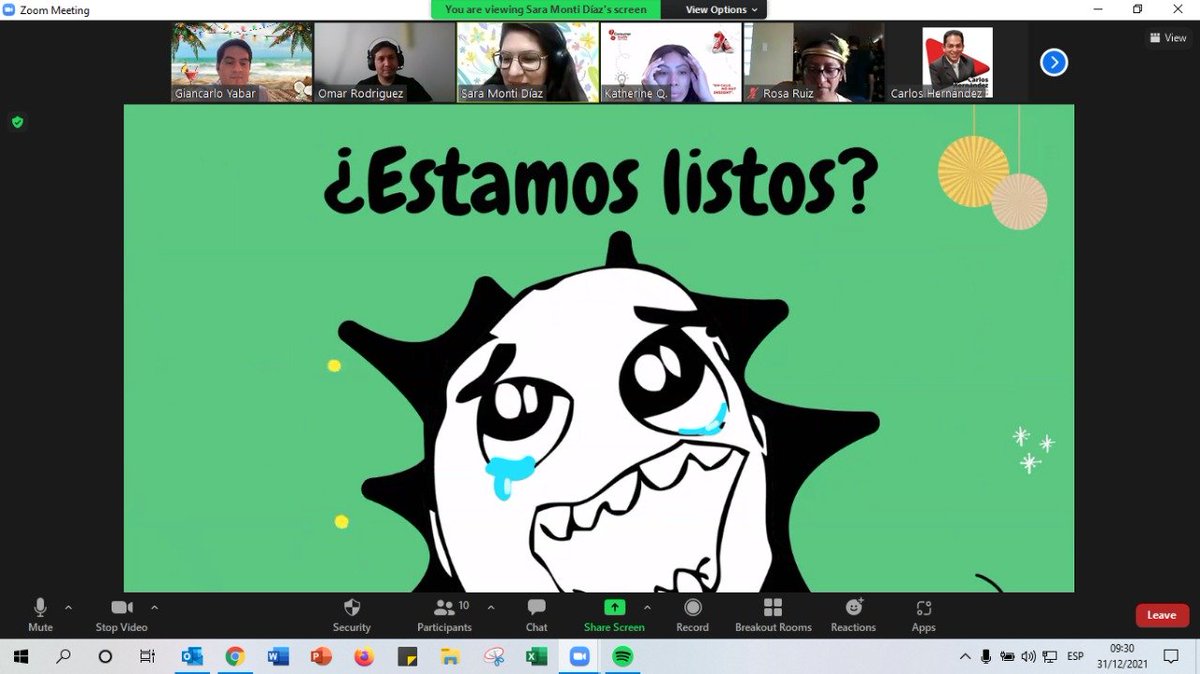Screen dimensions: 1200x674
Task: Open Task View on the taskbar
Action: pos(147,657)
